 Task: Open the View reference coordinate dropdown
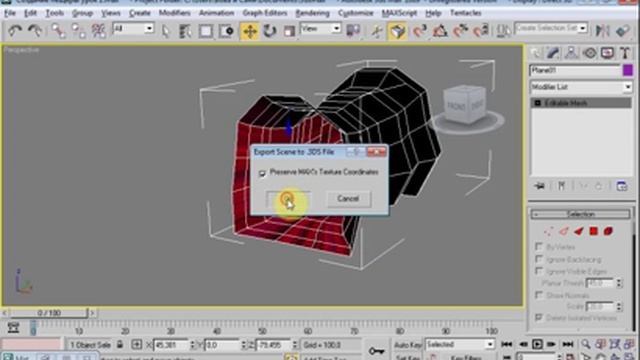[x=320, y=29]
